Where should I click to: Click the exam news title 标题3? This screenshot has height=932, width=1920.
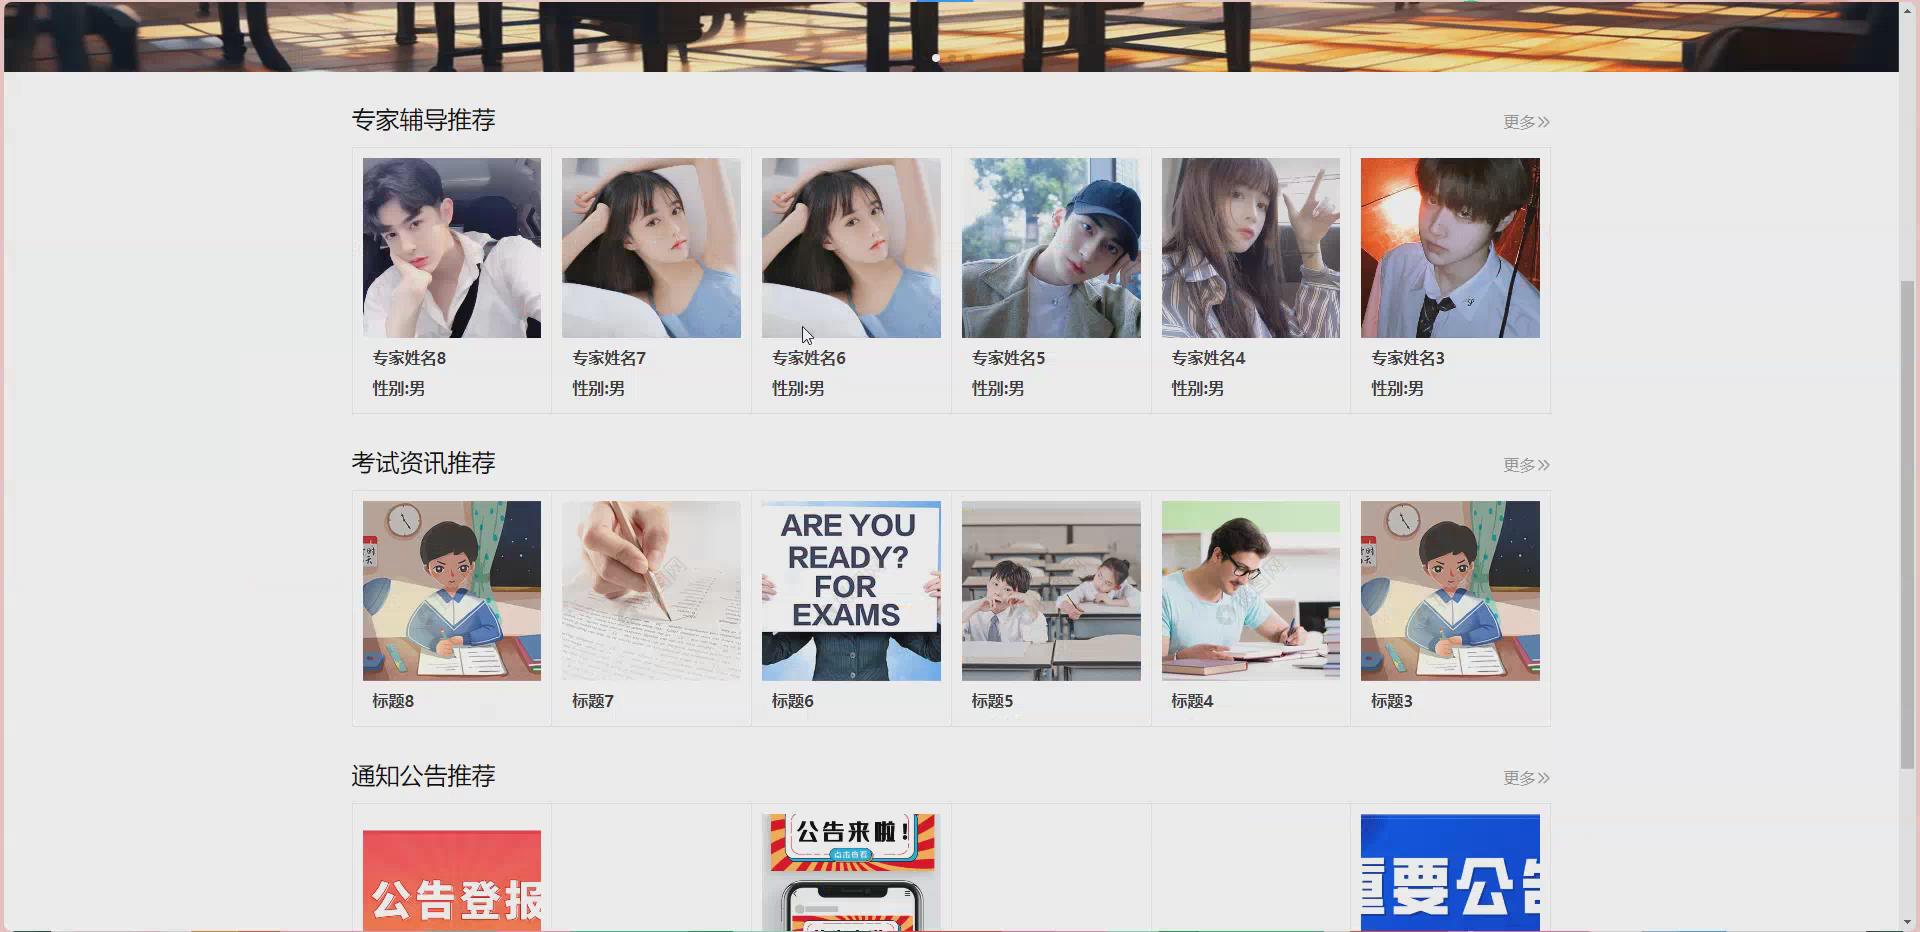[x=1392, y=701]
